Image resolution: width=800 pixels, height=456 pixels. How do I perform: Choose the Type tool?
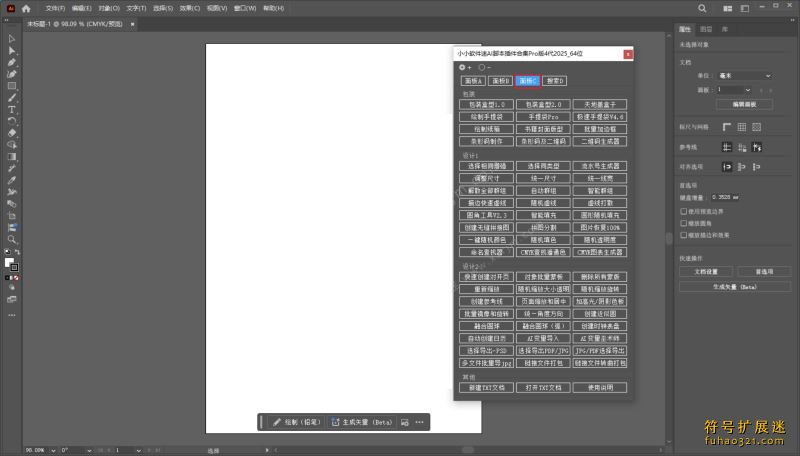point(12,109)
